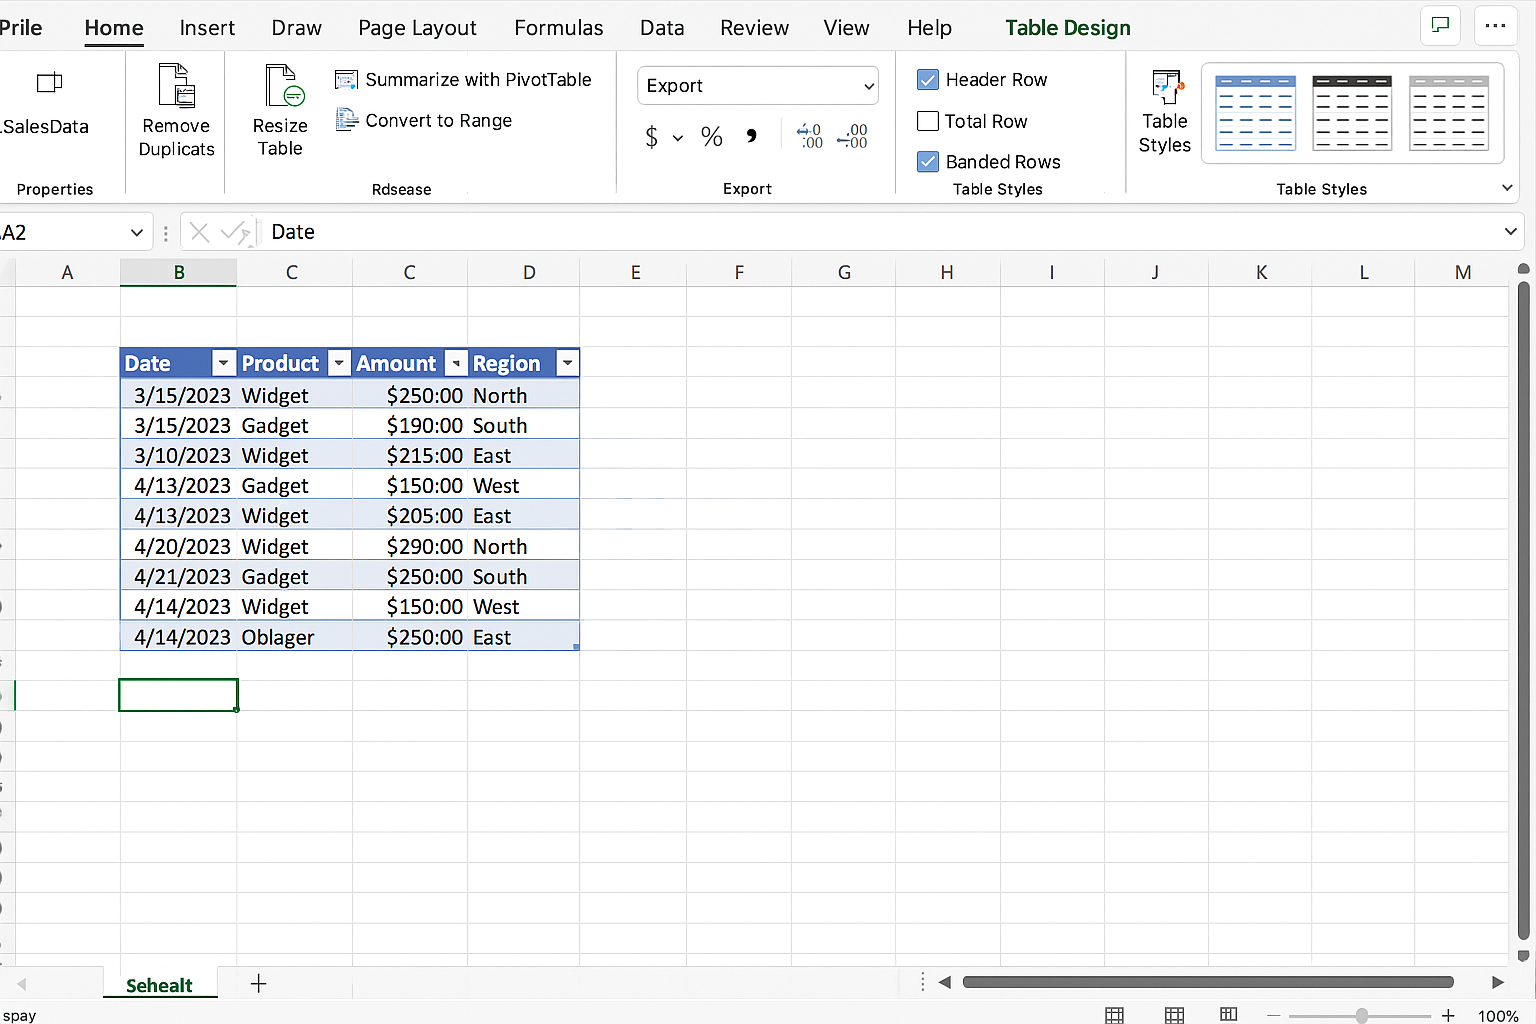Open the Page Layout tab
The height and width of the screenshot is (1024, 1536).
(x=417, y=28)
